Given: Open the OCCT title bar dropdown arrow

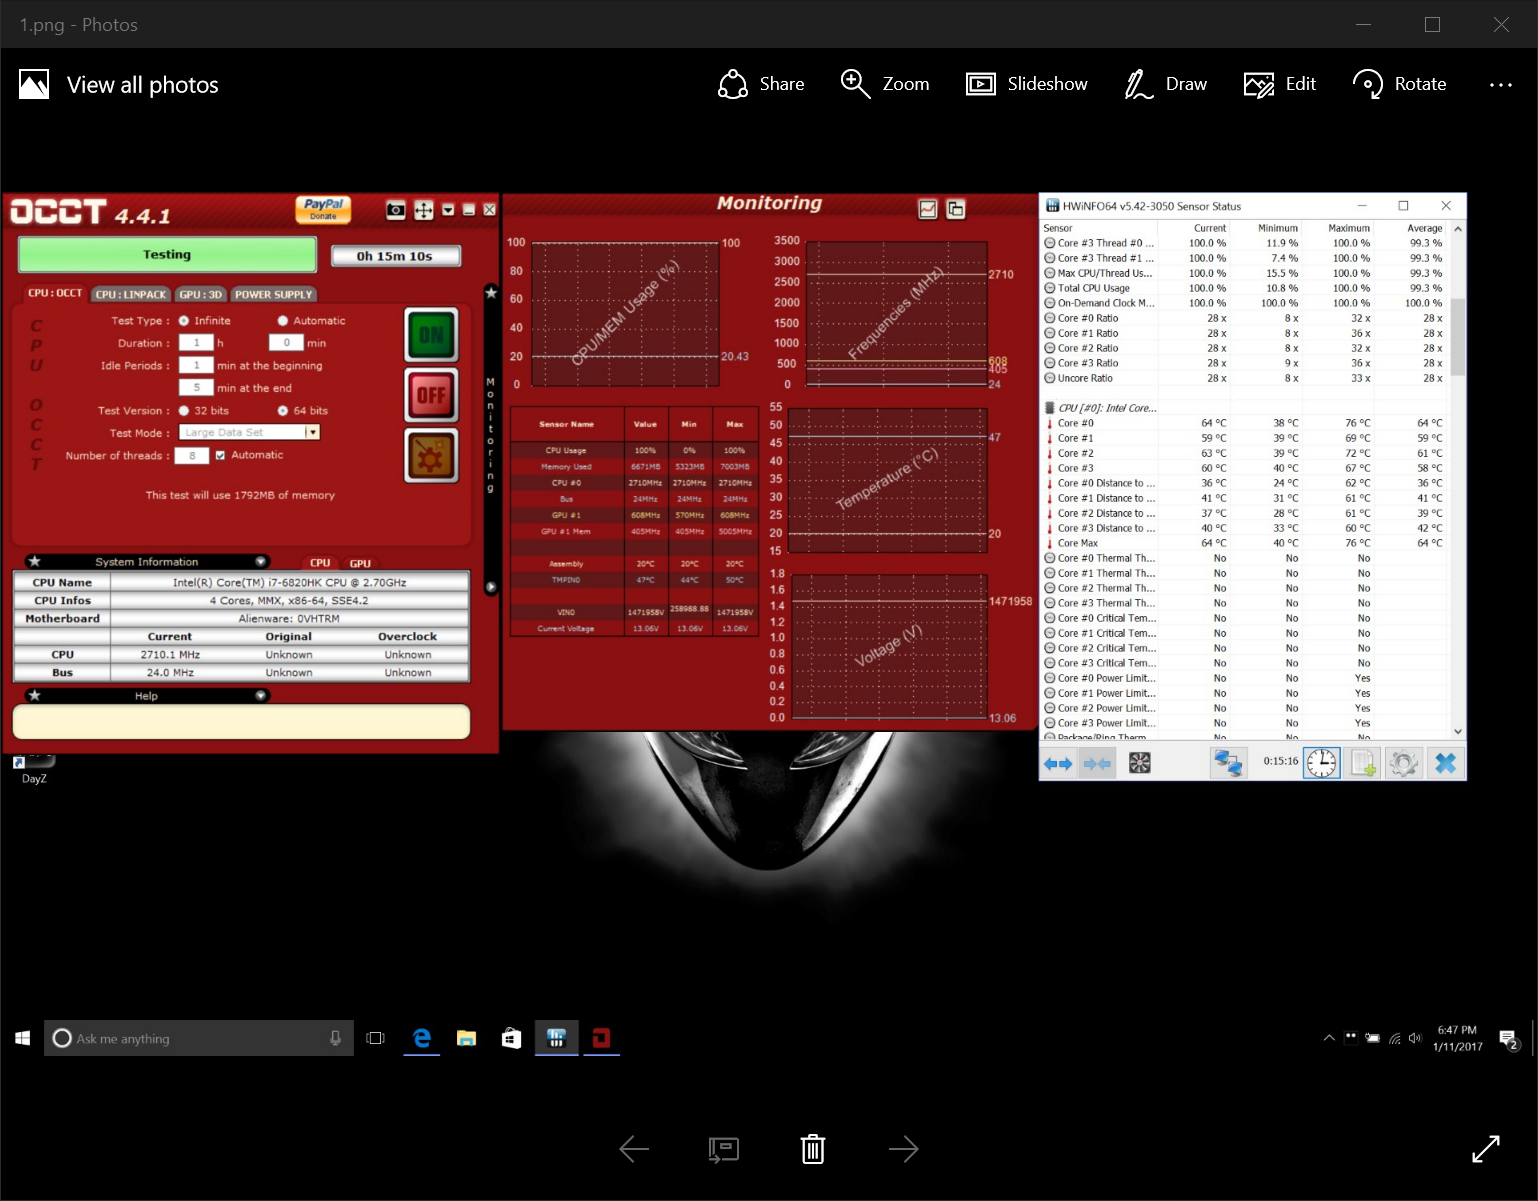Looking at the screenshot, I should point(448,210).
